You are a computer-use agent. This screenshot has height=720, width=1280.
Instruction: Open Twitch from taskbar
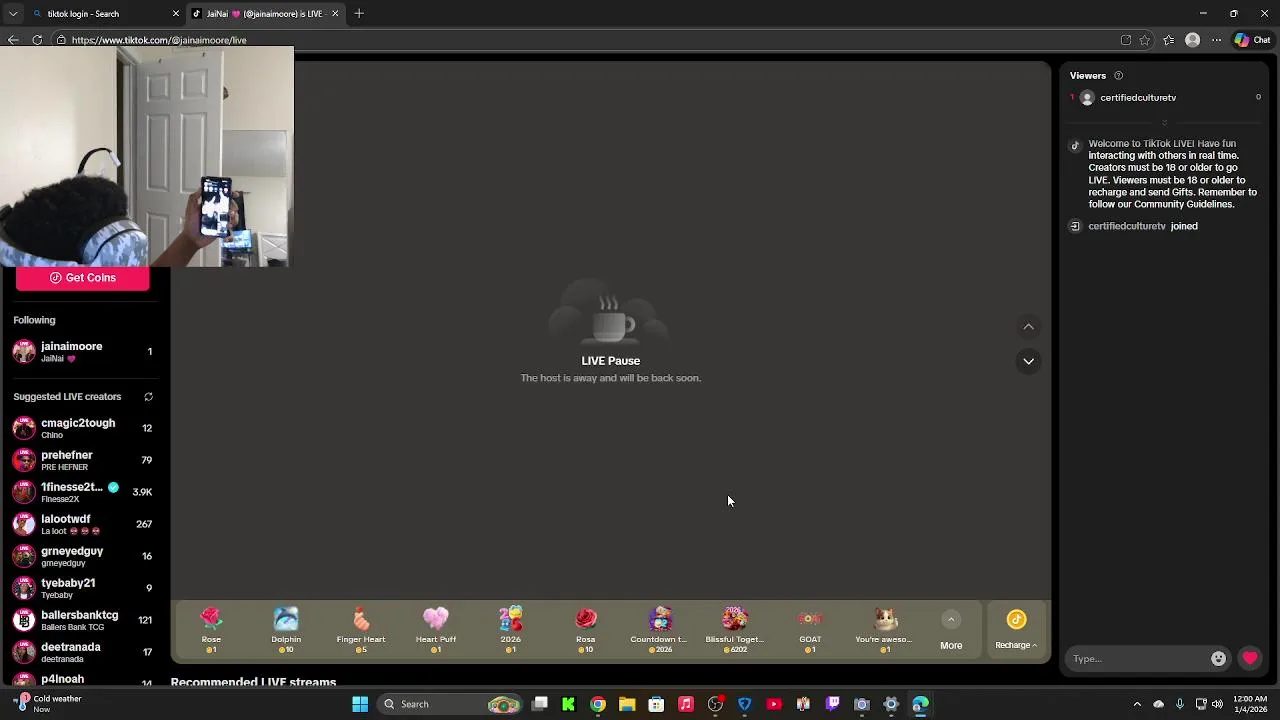832,704
